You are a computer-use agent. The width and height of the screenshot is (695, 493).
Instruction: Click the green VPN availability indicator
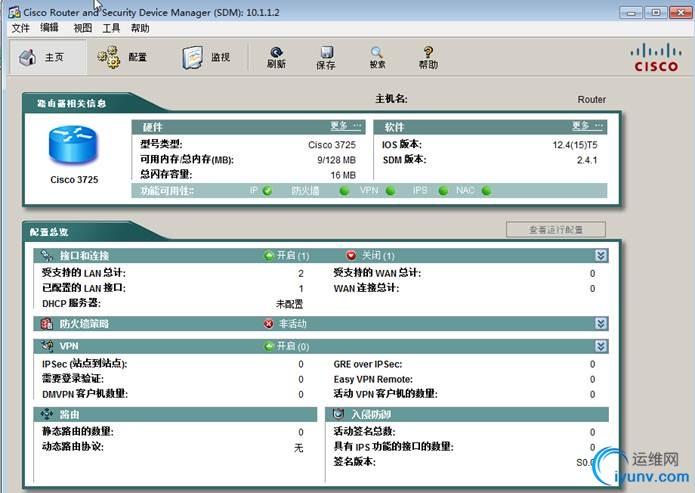390,191
